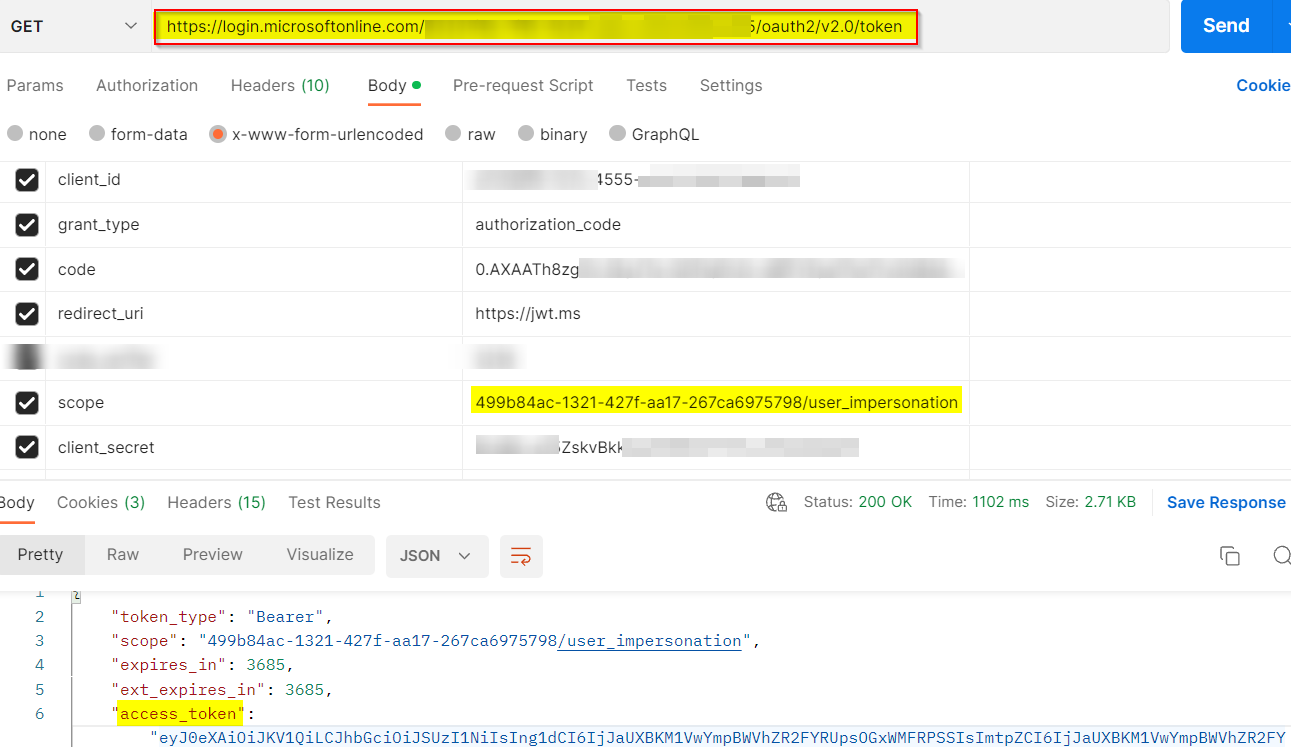This screenshot has height=747, width=1291.
Task: Open the GET method dropdown
Action: (73, 27)
